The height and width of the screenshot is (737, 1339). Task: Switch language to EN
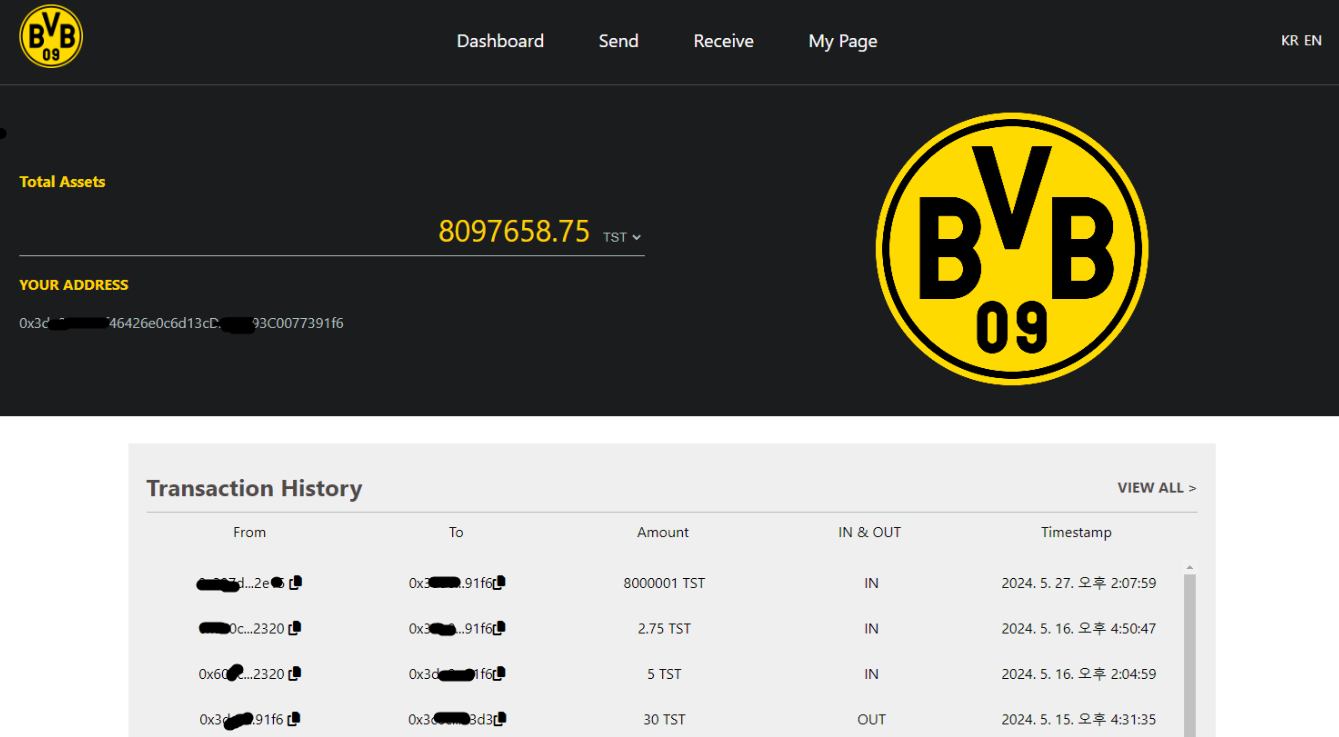pyautogui.click(x=1313, y=41)
